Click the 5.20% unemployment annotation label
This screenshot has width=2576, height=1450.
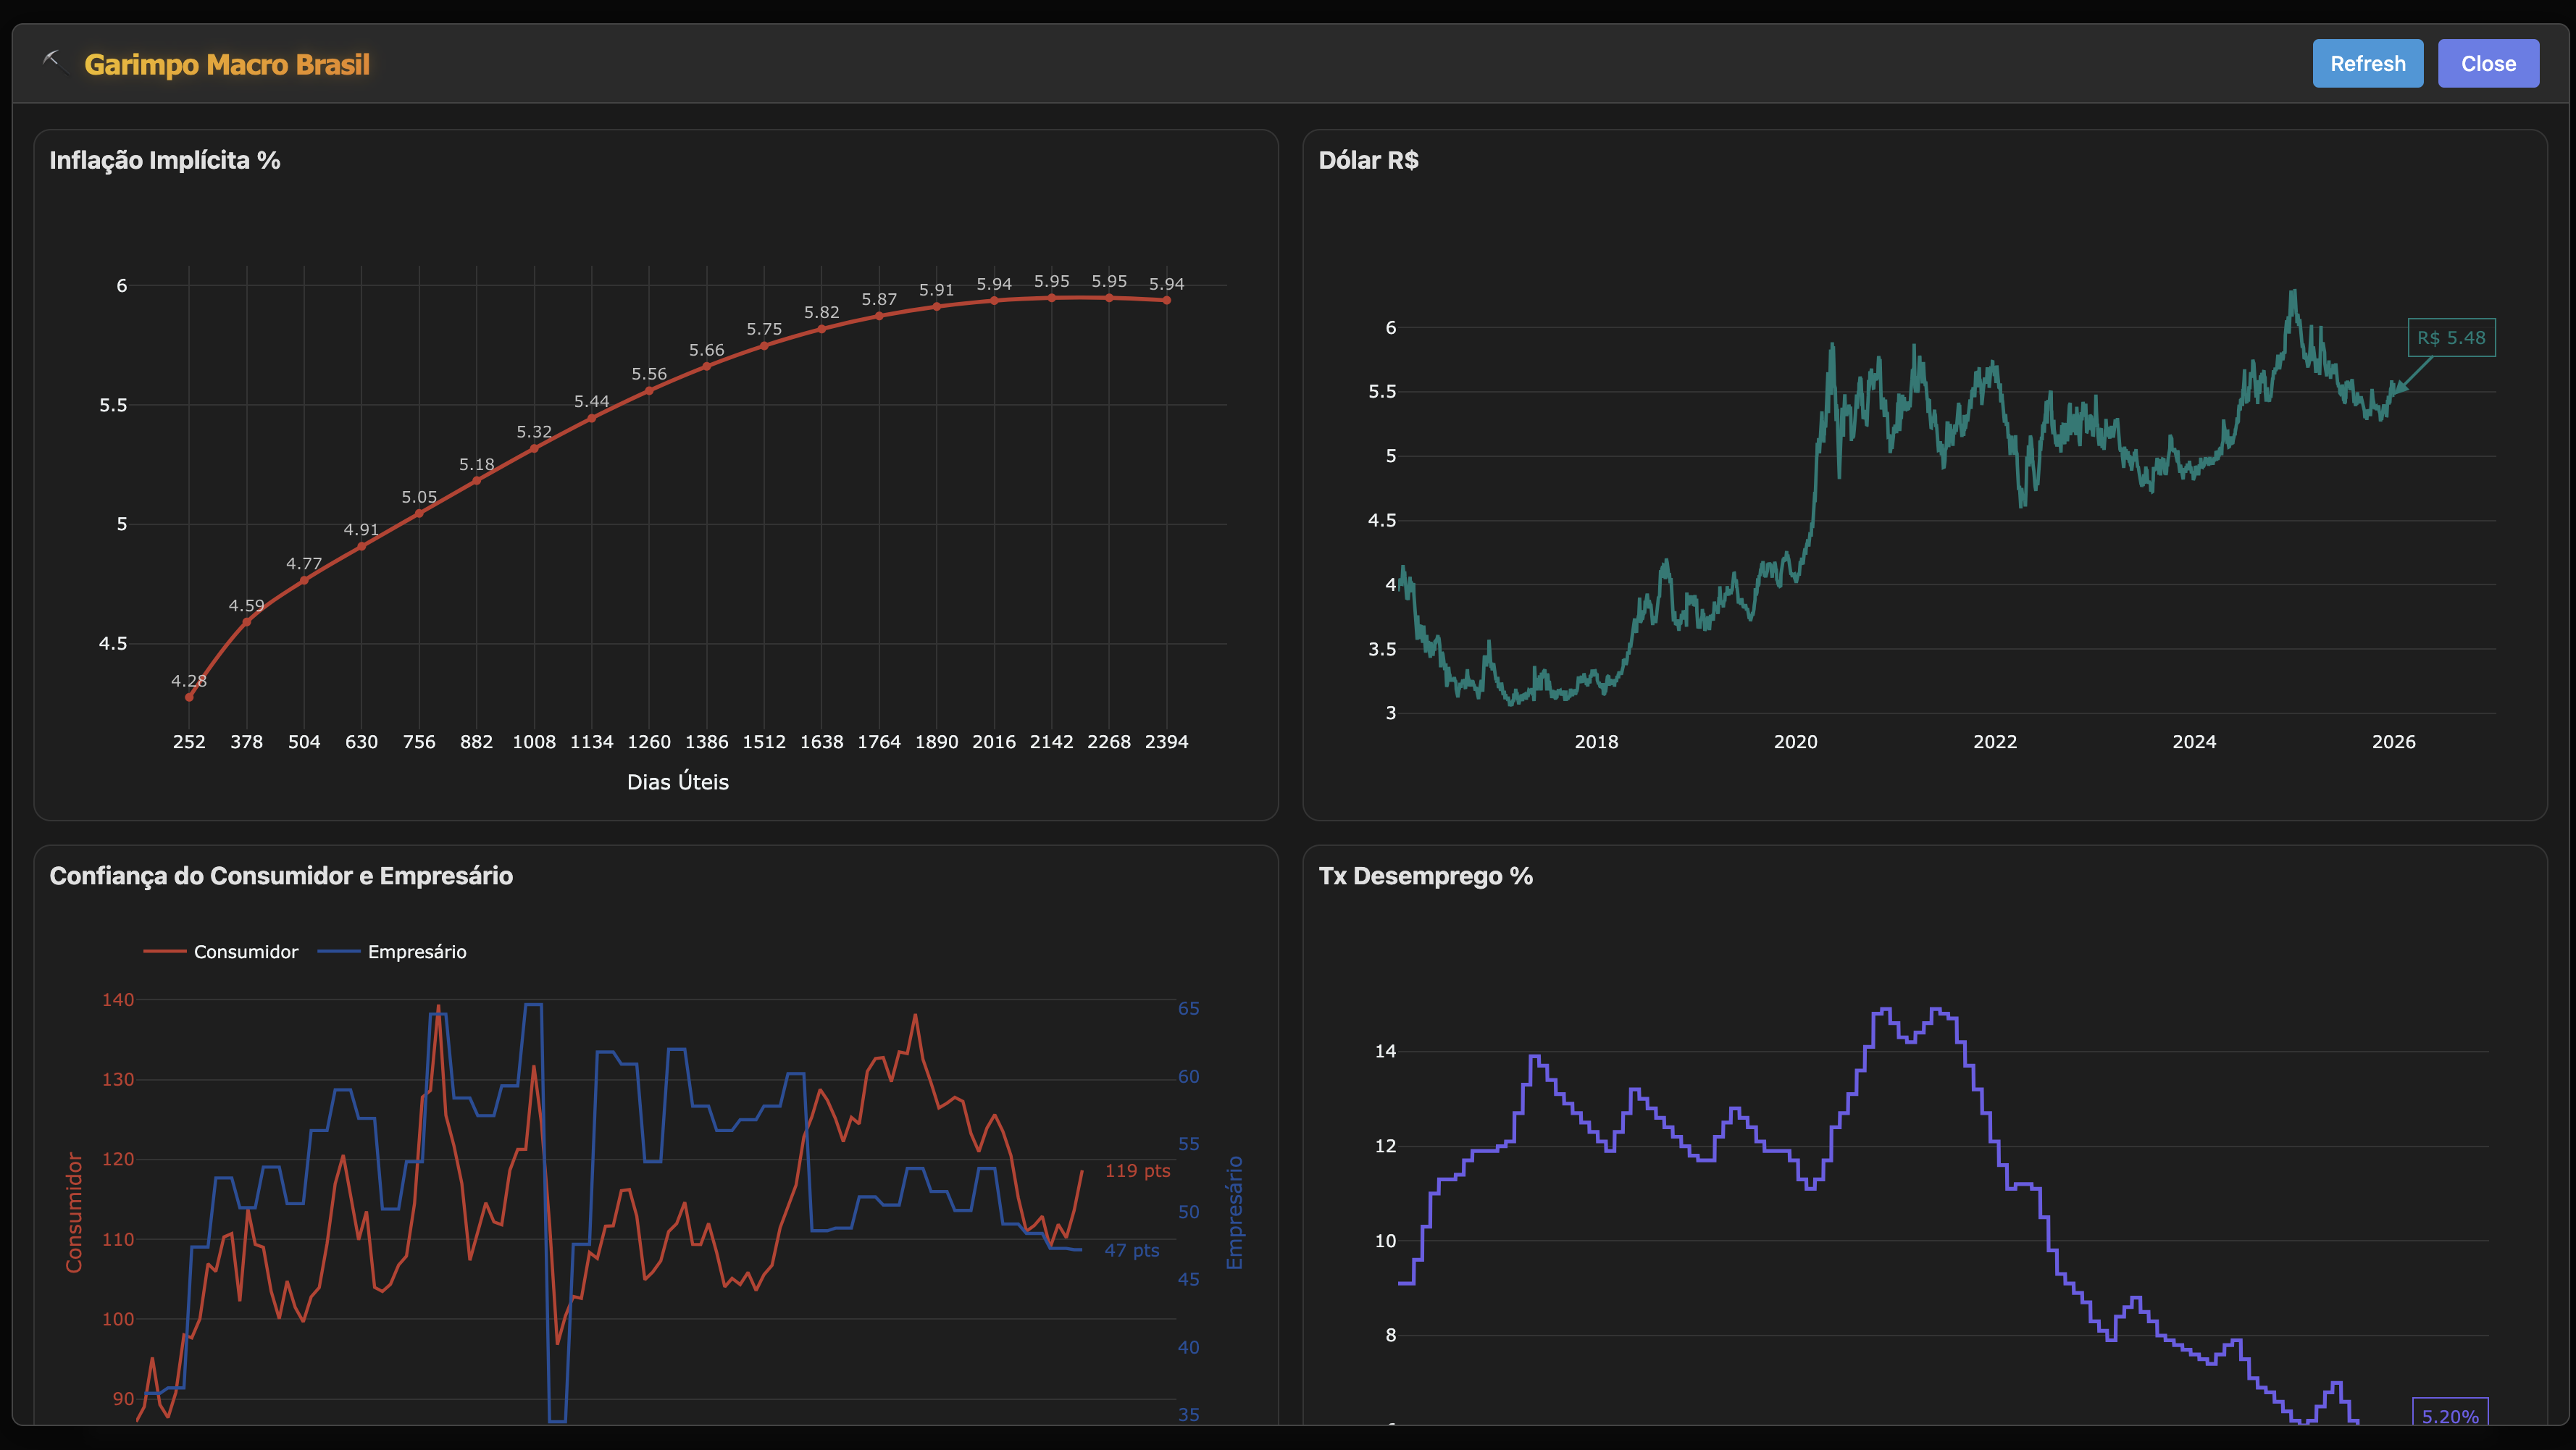(2449, 1415)
